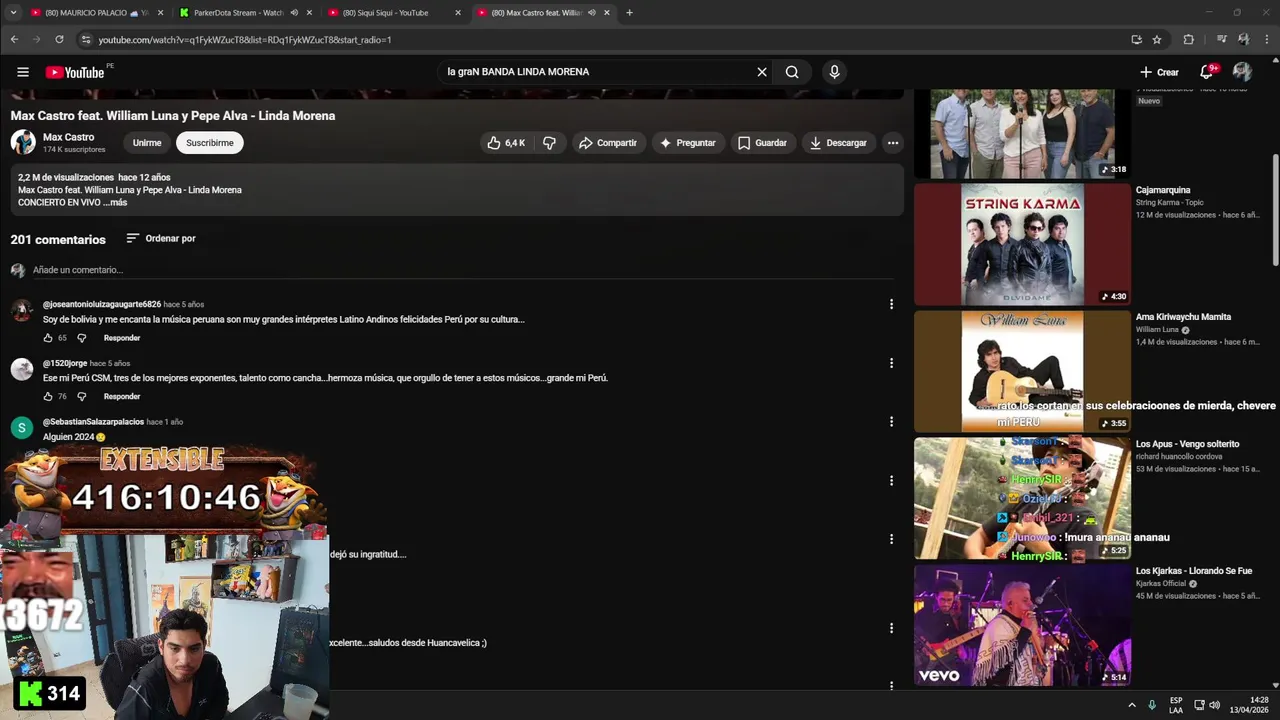Image resolution: width=1280 pixels, height=720 pixels.
Task: Open new browser tab with plus
Action: [629, 13]
